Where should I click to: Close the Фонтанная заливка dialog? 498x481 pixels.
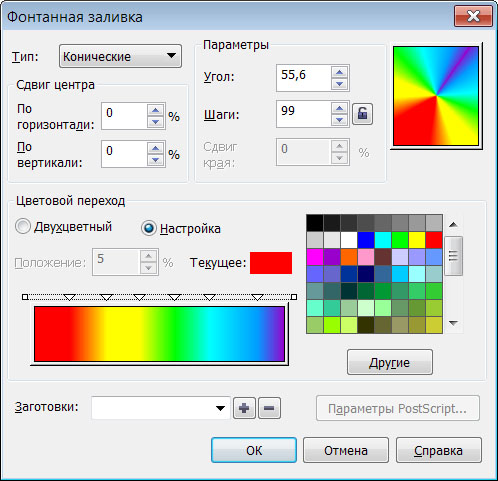pos(473,16)
